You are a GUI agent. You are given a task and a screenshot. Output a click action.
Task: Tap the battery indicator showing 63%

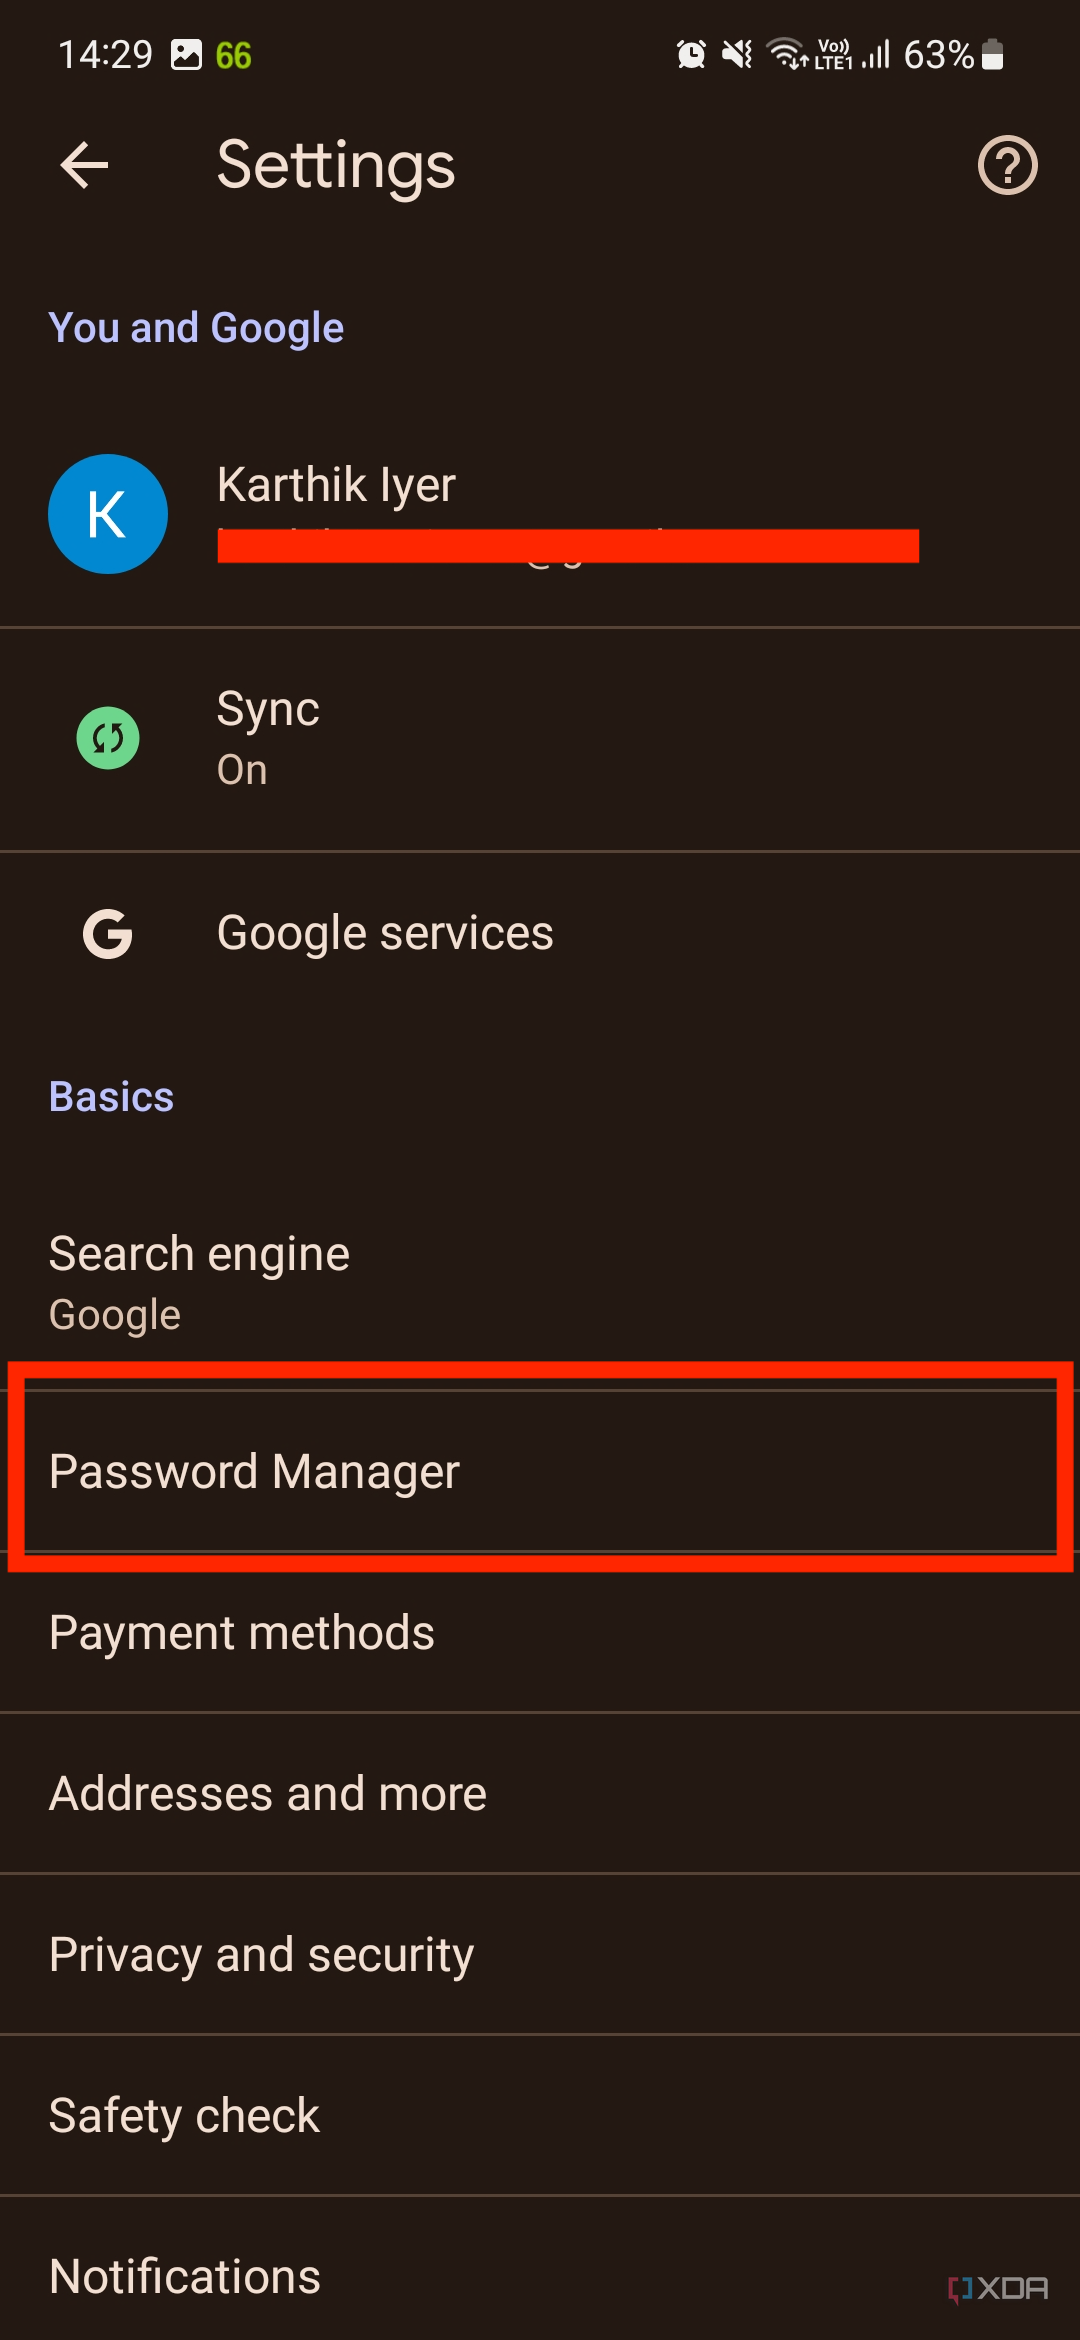993,55
